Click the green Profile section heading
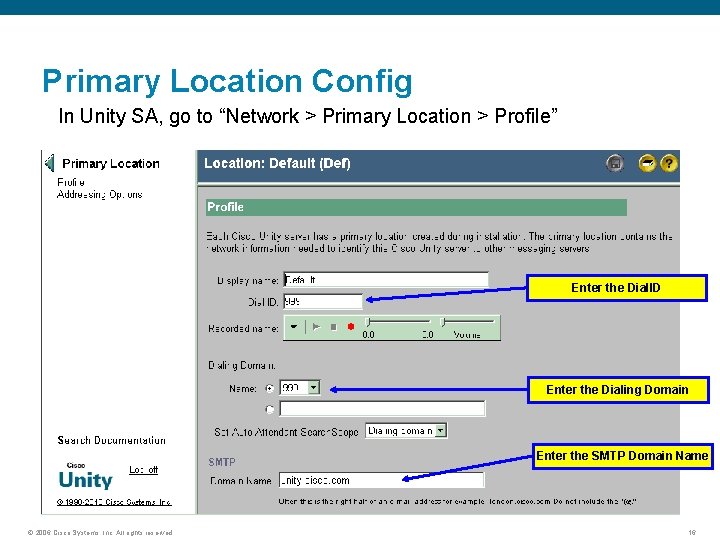 pyautogui.click(x=416, y=207)
